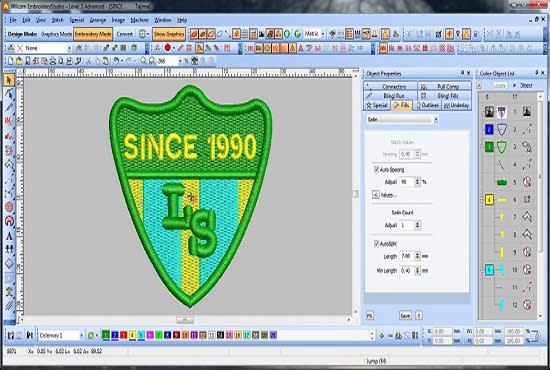
Task: Click the diamond shape tool in left toolbox
Action: (x=9, y=263)
